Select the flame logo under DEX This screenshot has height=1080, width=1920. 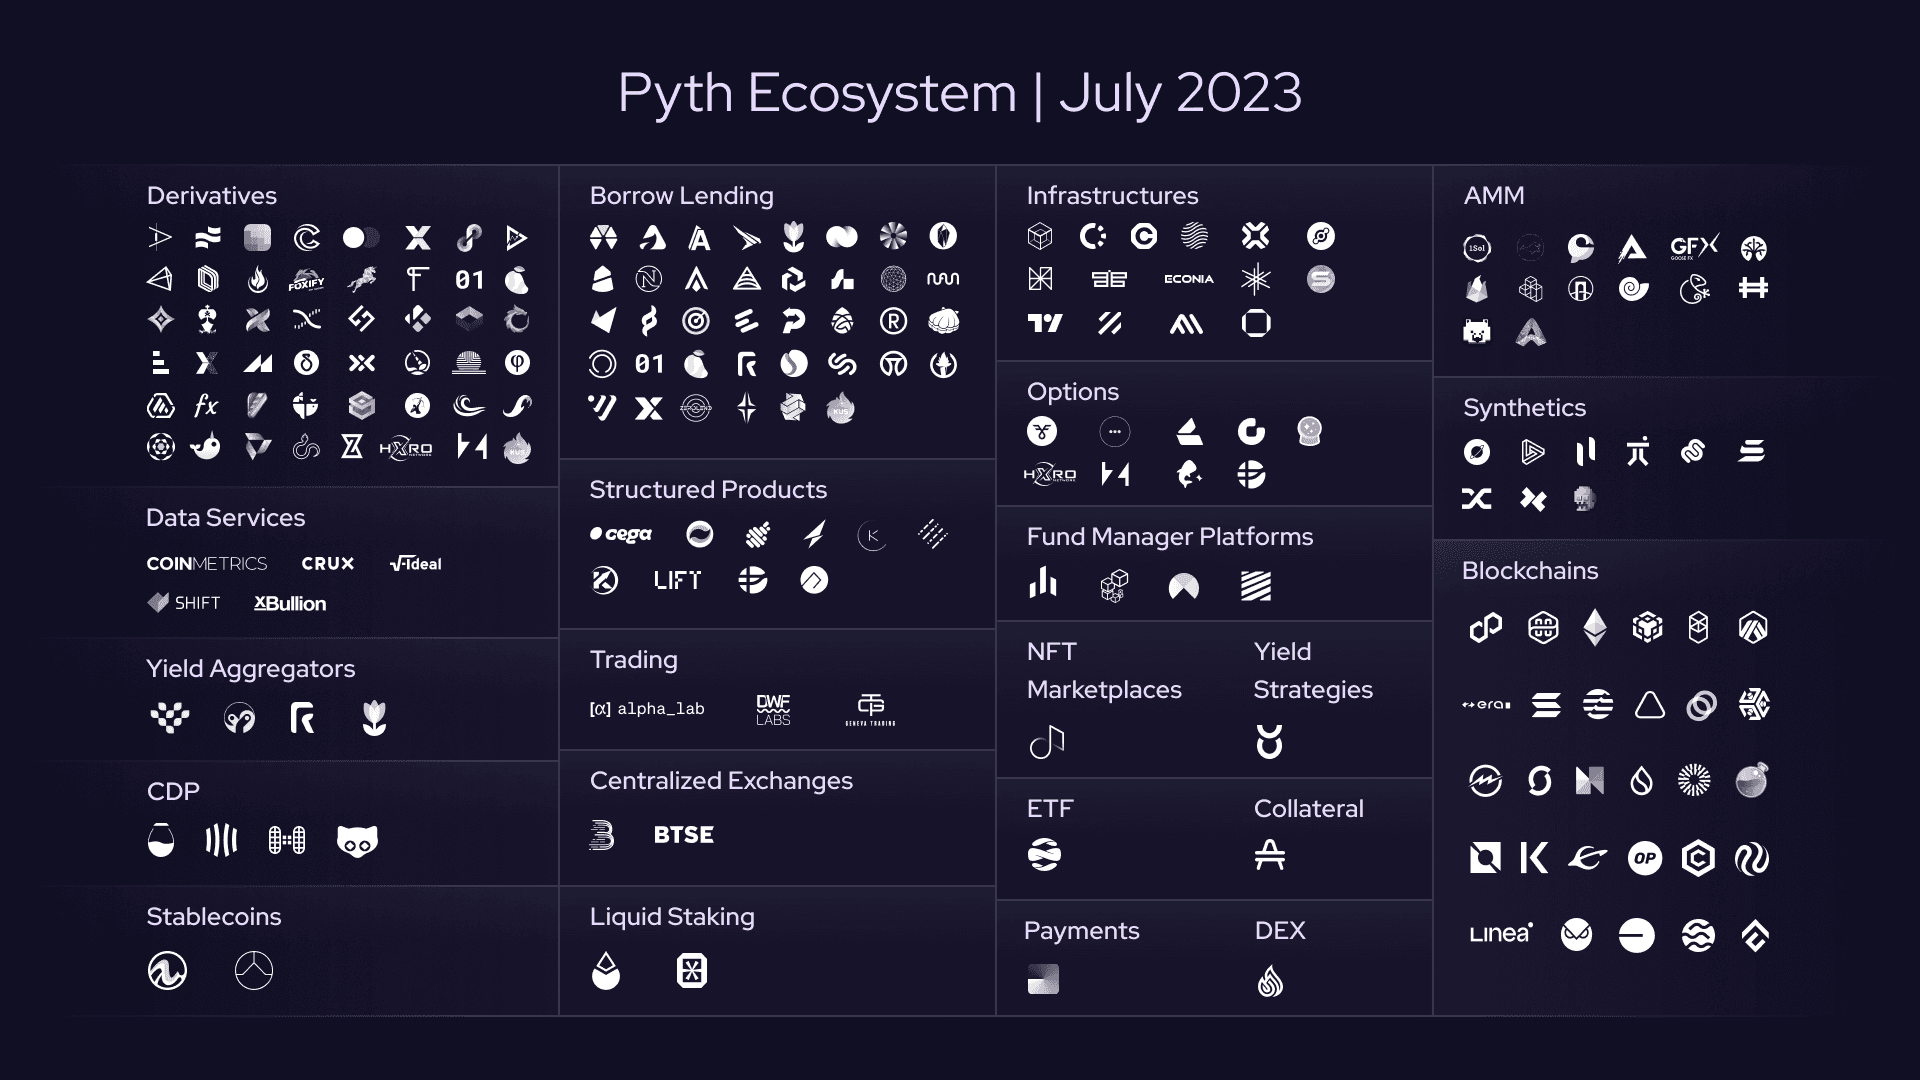tap(1270, 981)
